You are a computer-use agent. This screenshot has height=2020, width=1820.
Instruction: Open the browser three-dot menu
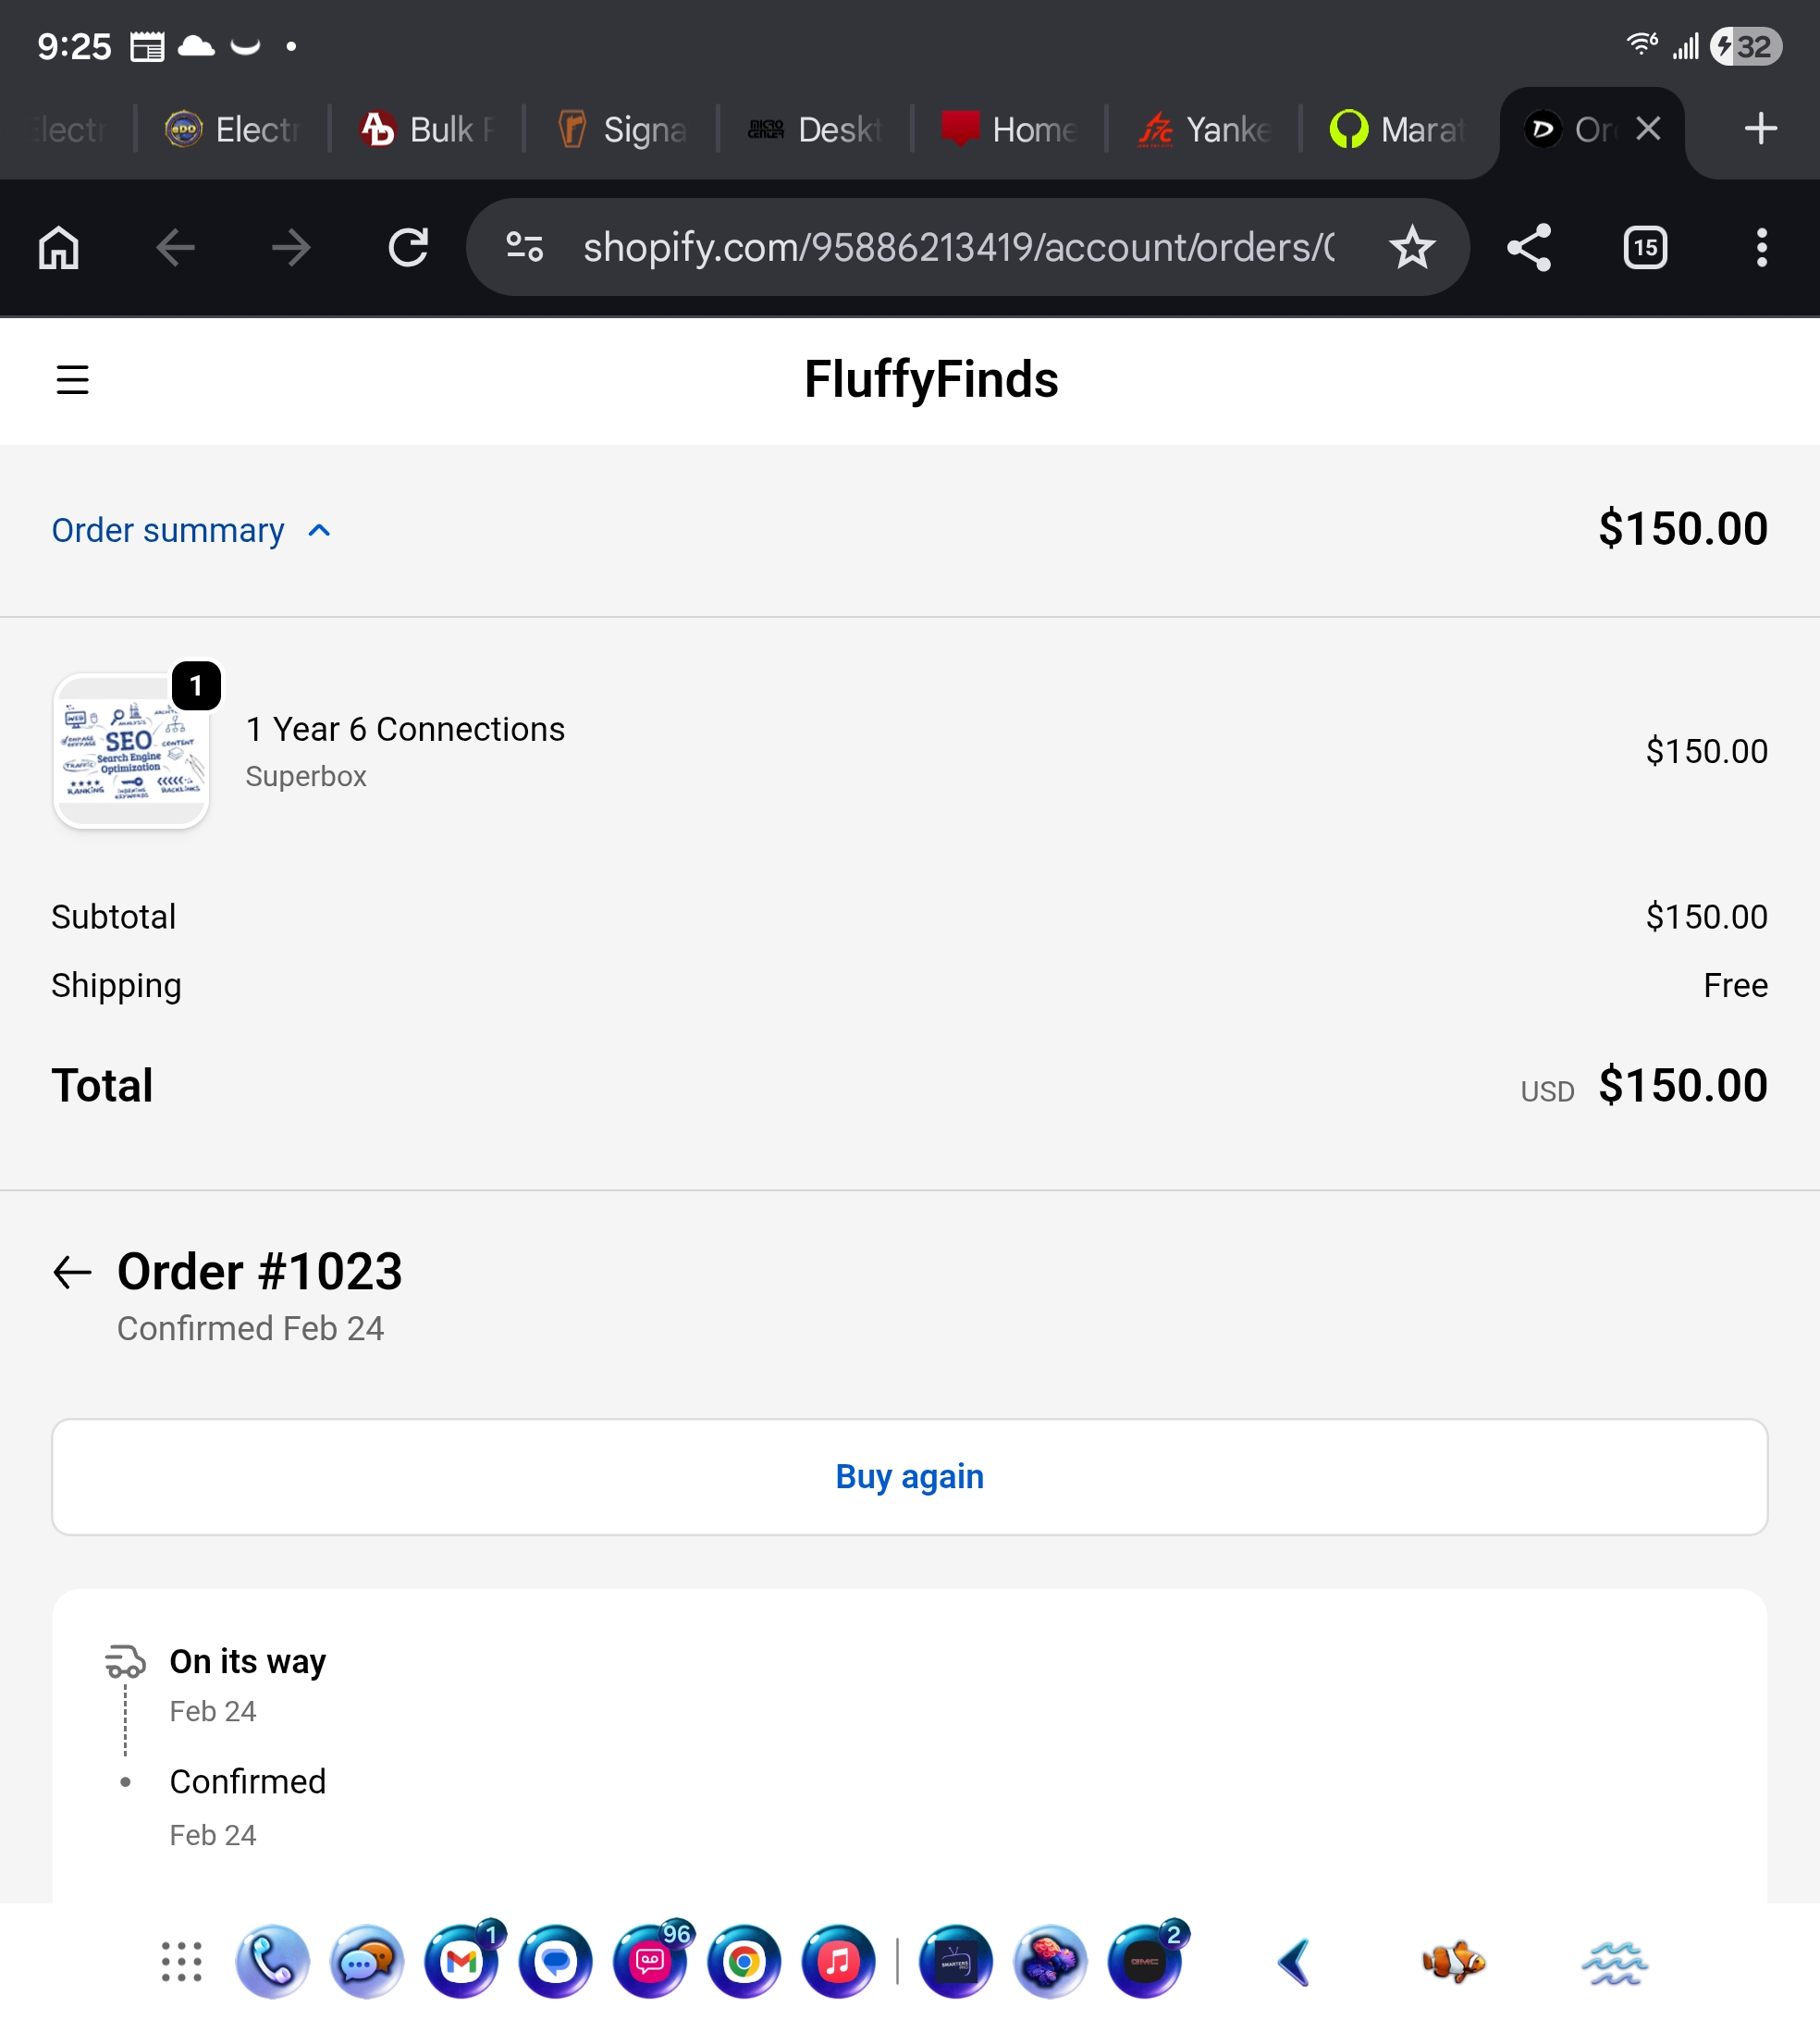pyautogui.click(x=1761, y=247)
